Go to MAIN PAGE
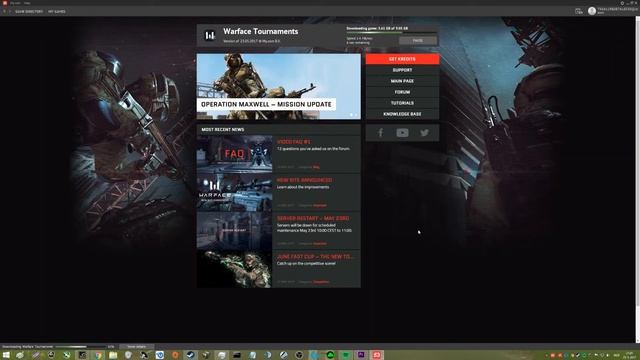The height and width of the screenshot is (360, 640). coord(402,81)
